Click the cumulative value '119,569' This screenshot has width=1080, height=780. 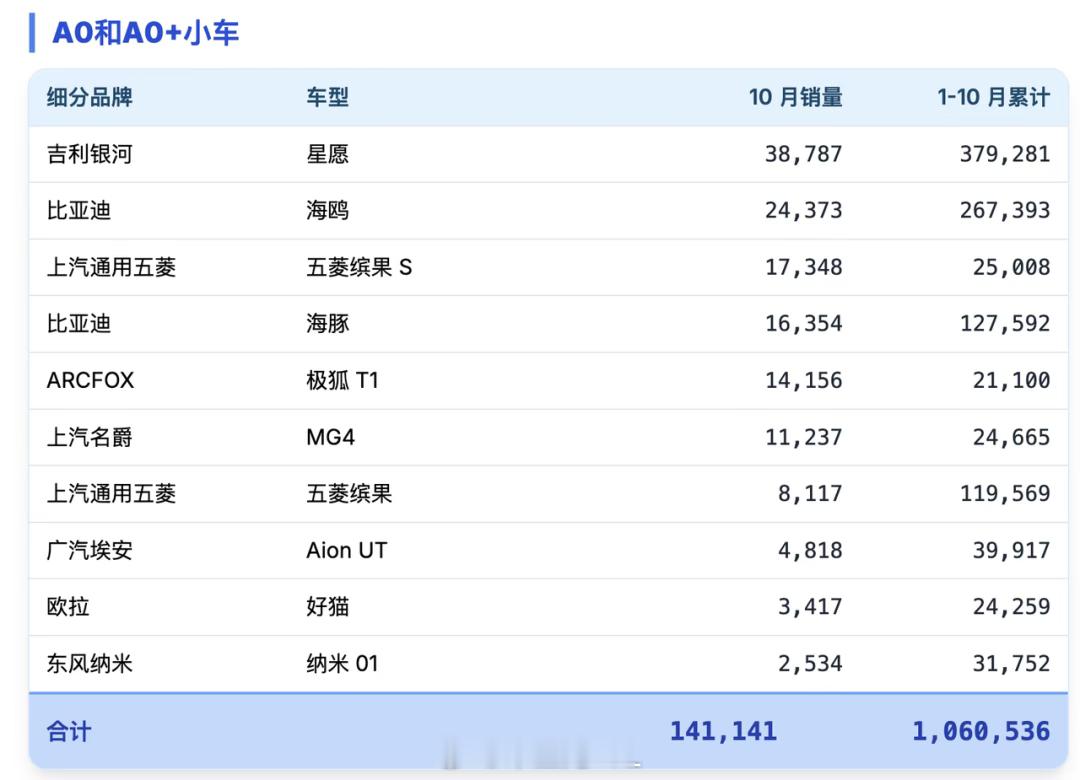1005,494
